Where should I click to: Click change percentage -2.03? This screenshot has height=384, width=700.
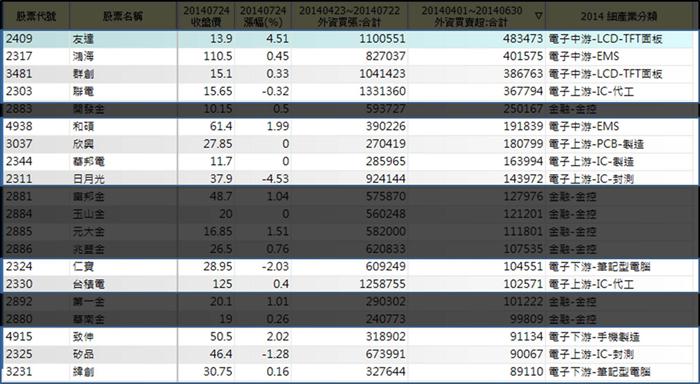(x=275, y=267)
